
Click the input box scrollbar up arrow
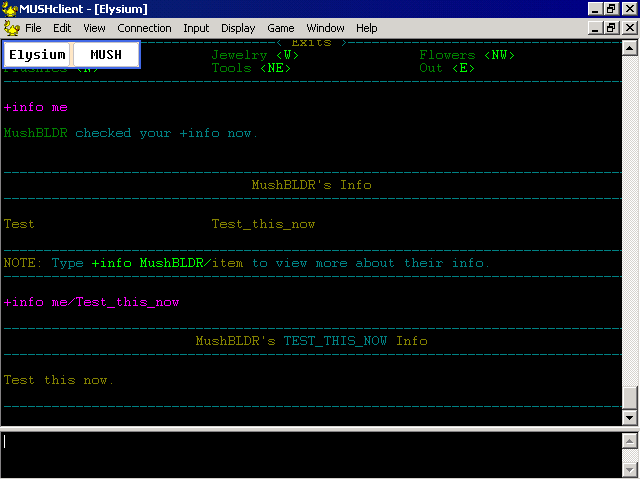629,441
